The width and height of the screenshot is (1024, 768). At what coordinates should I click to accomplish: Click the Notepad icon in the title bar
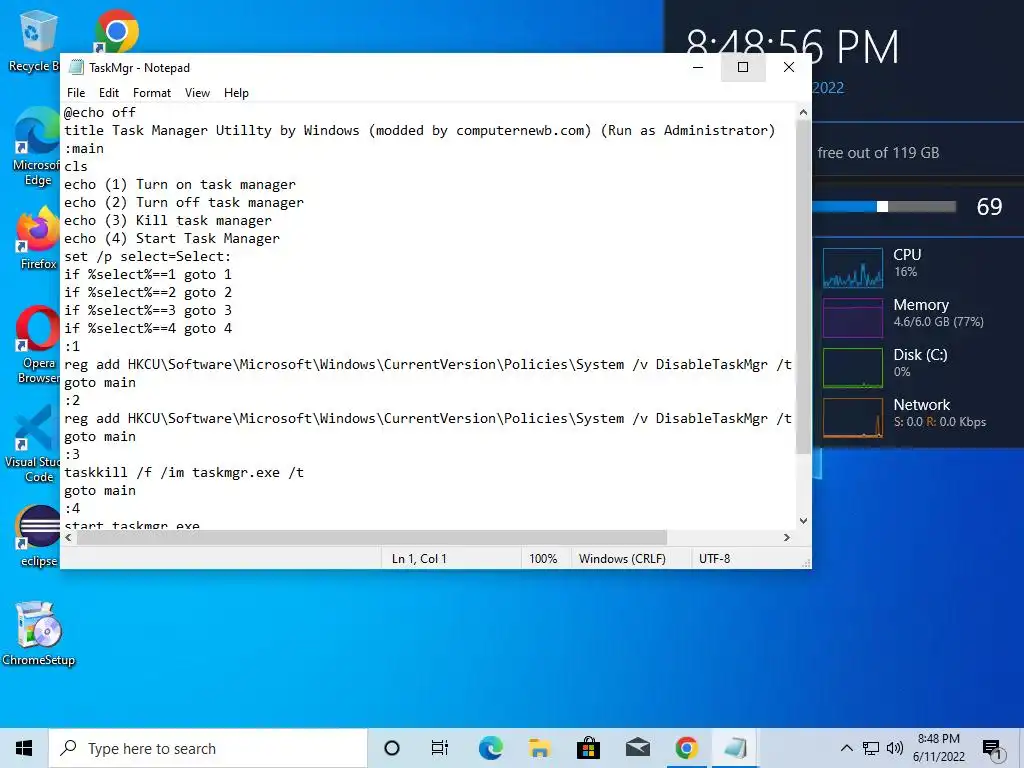[76, 67]
